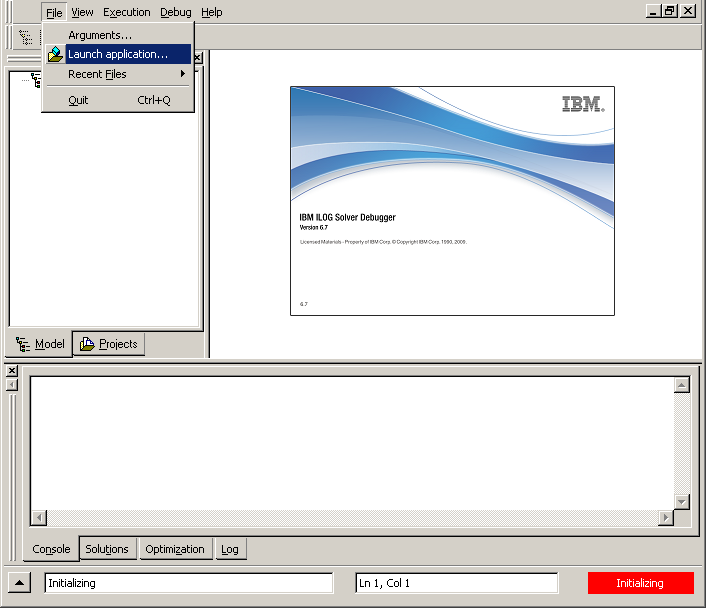The height and width of the screenshot is (608, 706).
Task: Click the console scroll-down arrow
Action: tap(682, 502)
